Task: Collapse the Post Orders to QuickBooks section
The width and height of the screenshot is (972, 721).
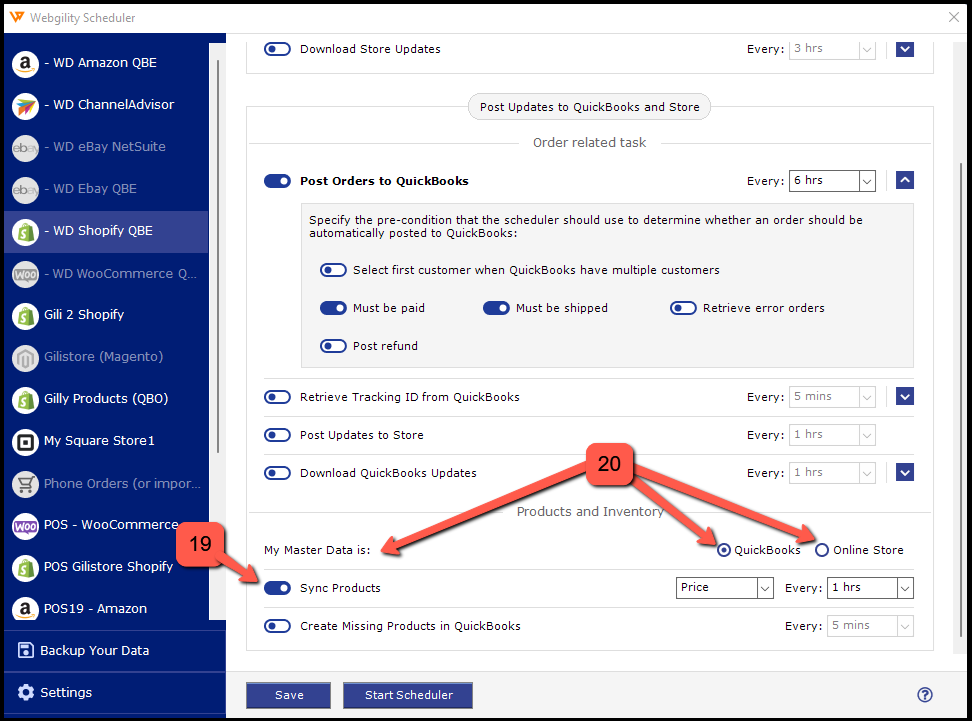Action: pyautogui.click(x=905, y=181)
